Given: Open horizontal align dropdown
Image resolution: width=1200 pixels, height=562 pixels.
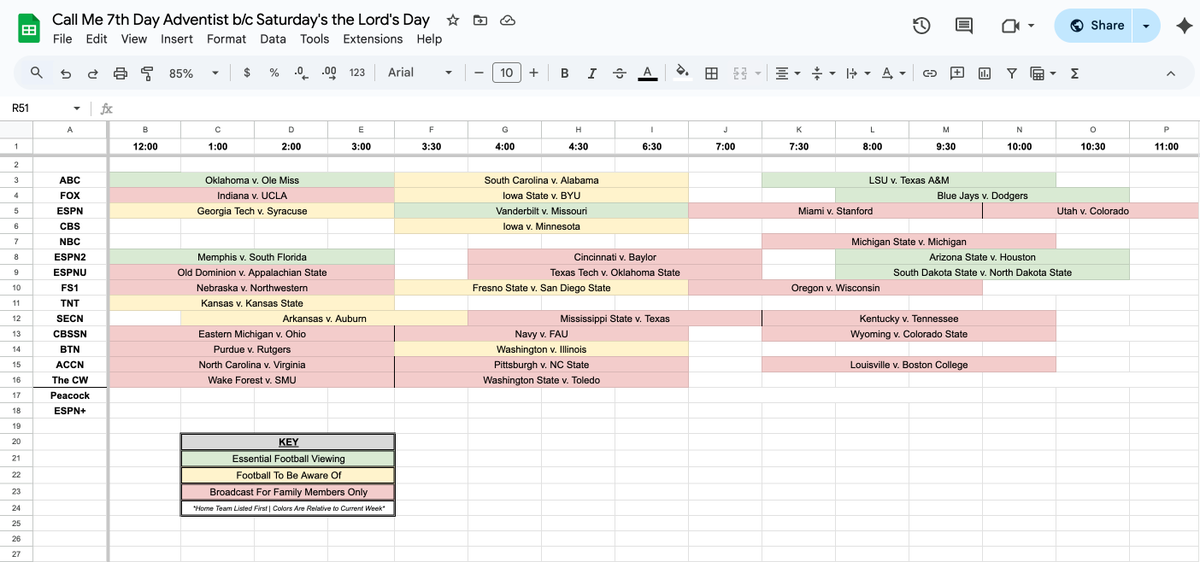Looking at the screenshot, I should [787, 72].
